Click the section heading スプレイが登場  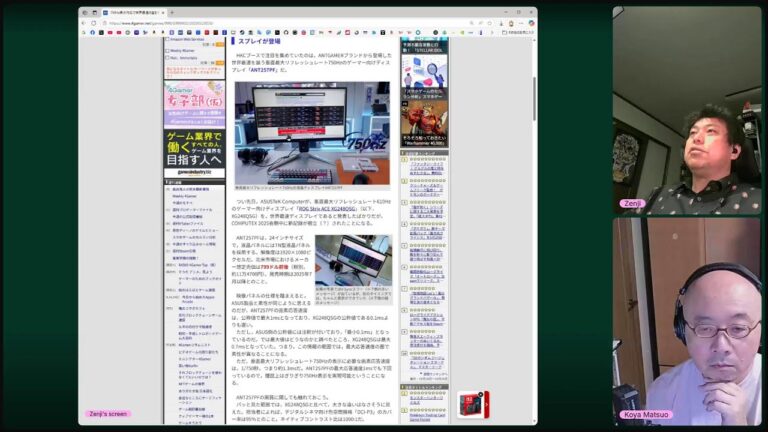tap(259, 41)
